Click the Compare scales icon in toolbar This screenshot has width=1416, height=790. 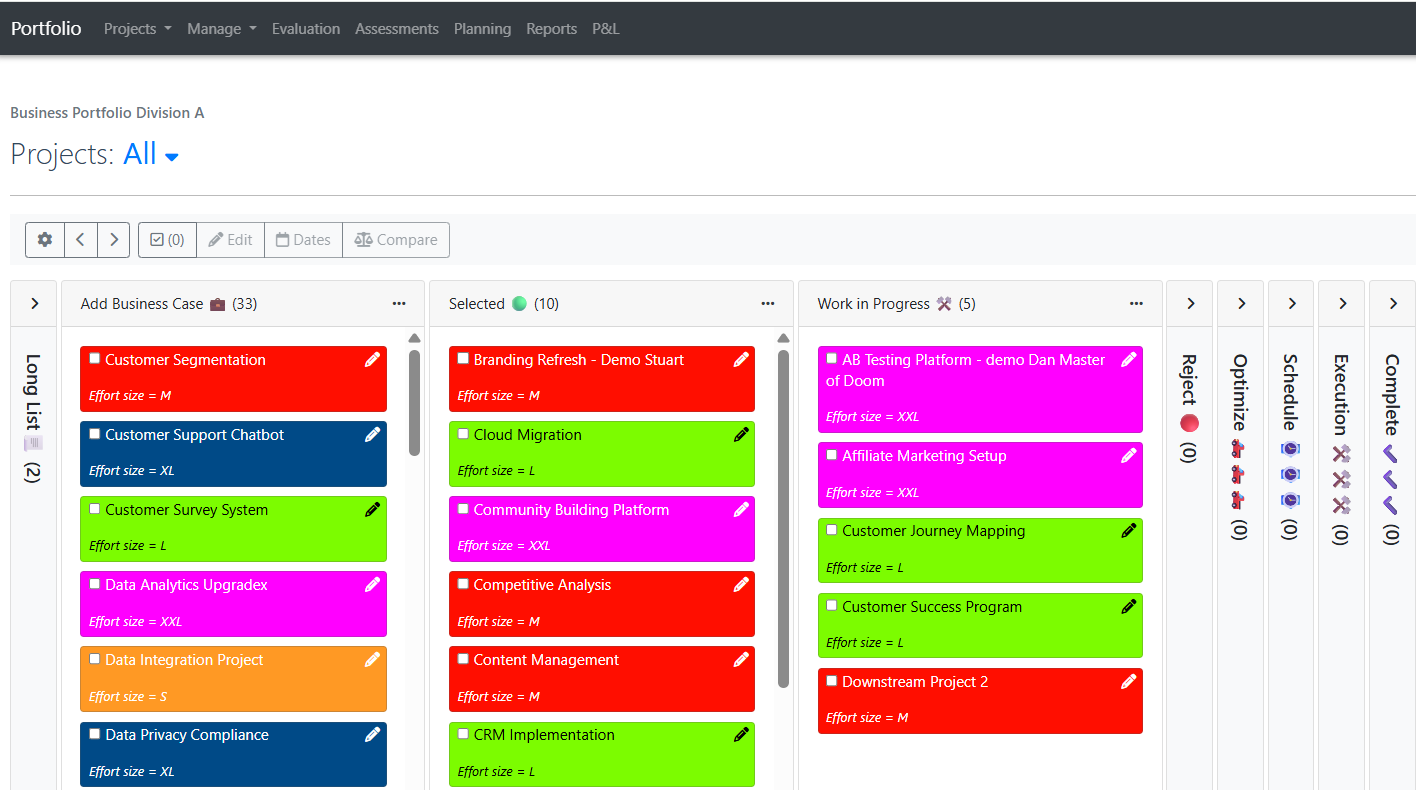pyautogui.click(x=396, y=239)
